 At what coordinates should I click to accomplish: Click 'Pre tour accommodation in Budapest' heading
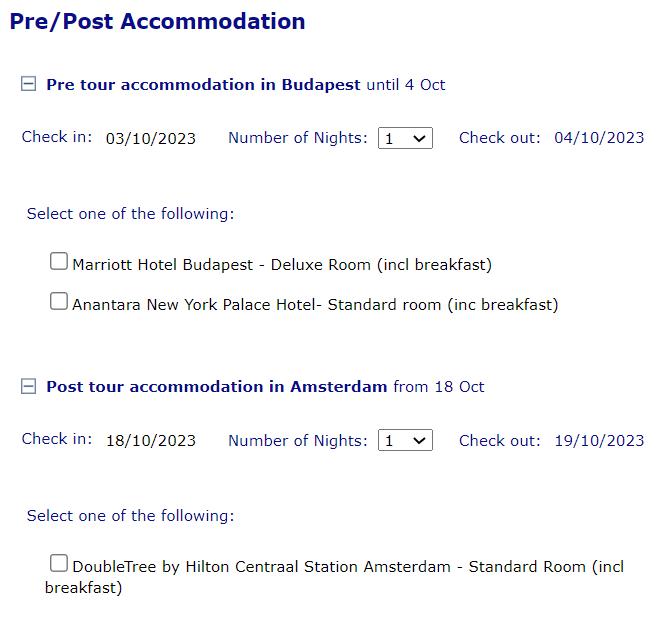203,85
